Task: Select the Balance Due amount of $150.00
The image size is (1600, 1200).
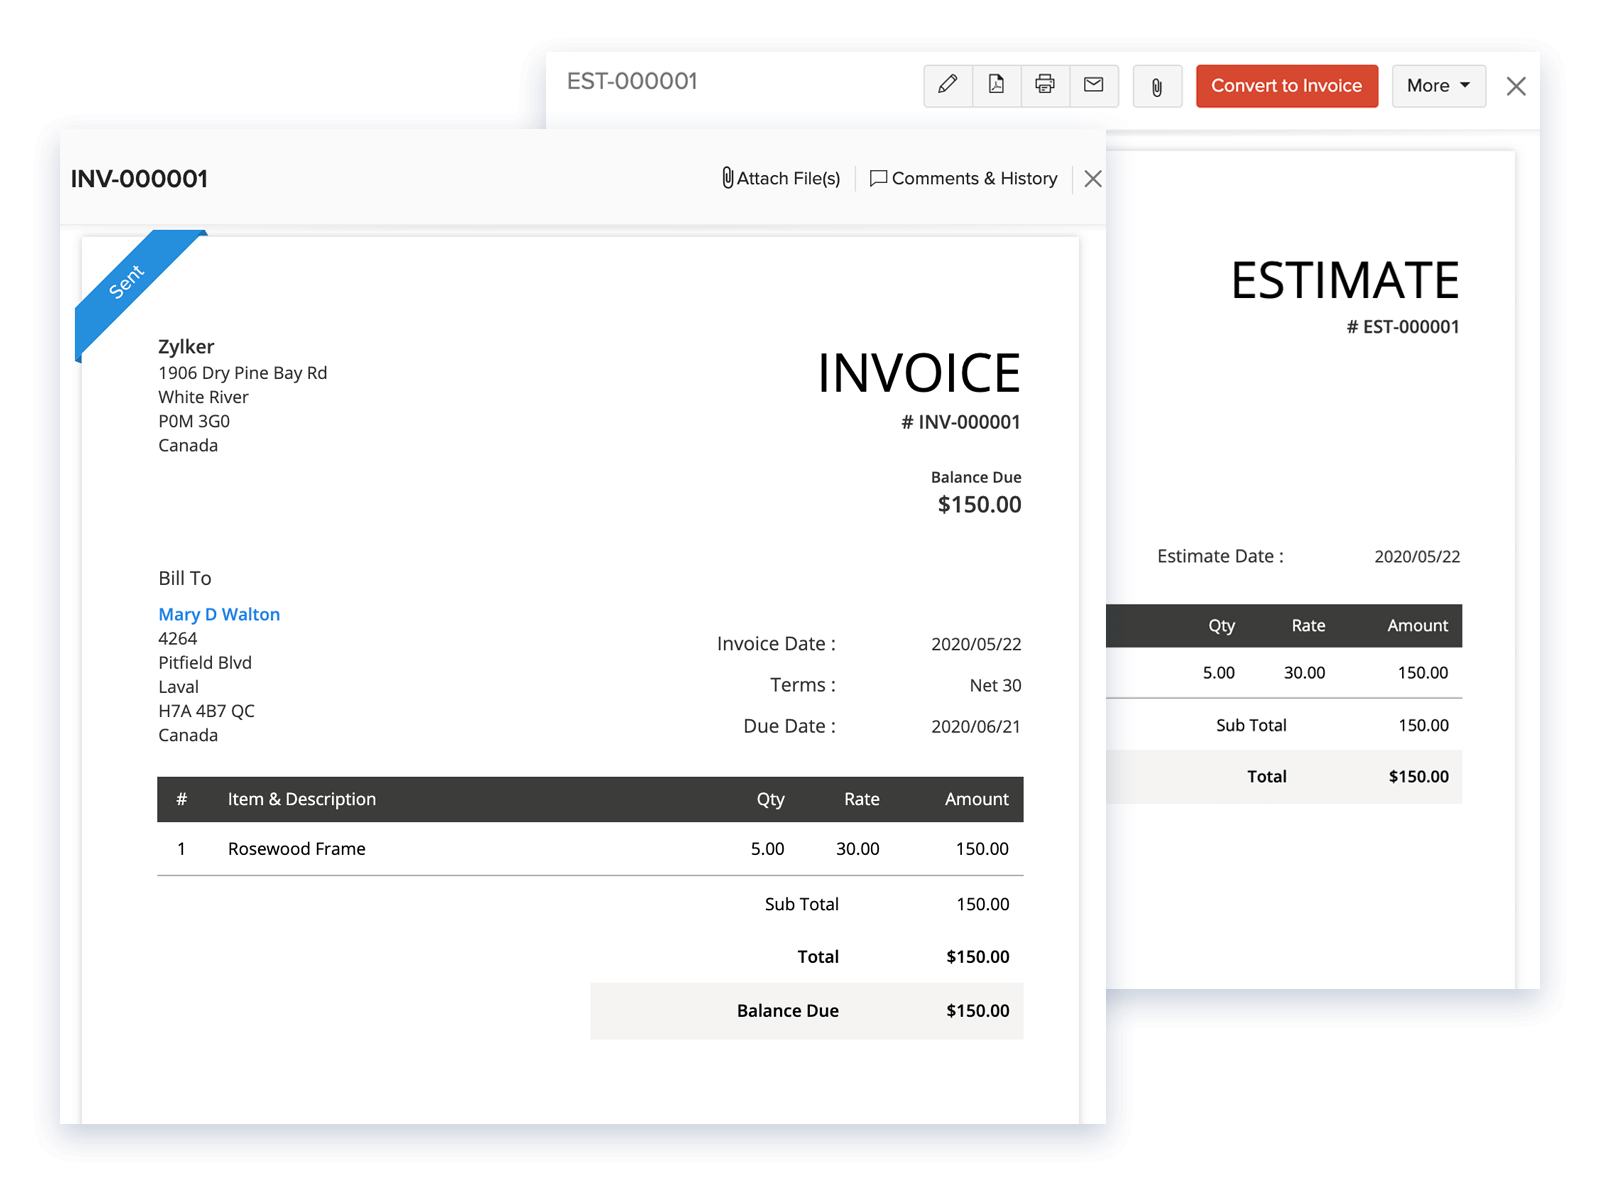Action: [978, 505]
